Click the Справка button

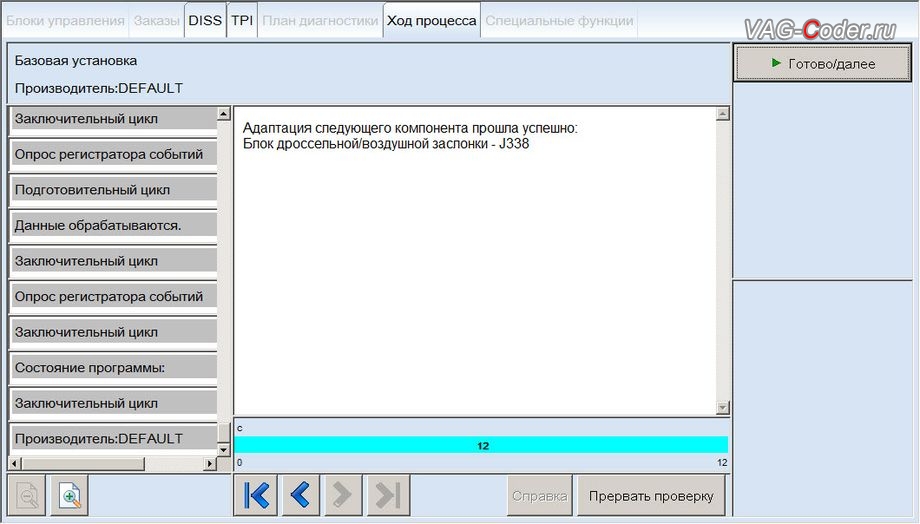click(539, 496)
